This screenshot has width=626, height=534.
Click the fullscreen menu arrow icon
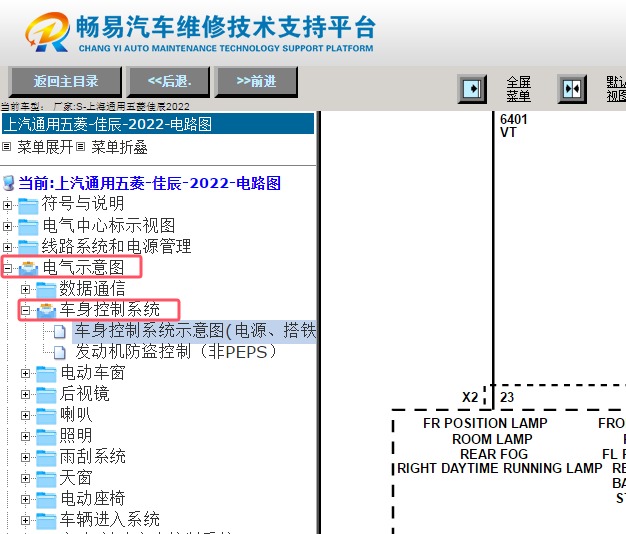click(x=472, y=89)
